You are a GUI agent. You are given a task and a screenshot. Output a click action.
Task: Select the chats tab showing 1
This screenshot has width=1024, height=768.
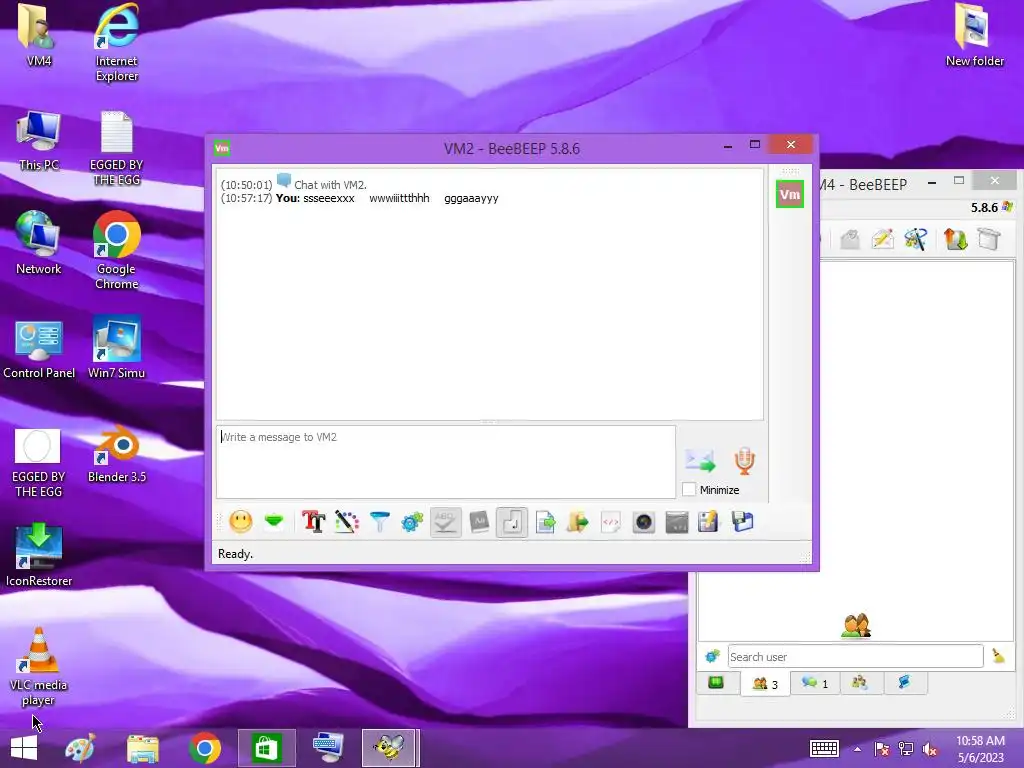pos(815,683)
